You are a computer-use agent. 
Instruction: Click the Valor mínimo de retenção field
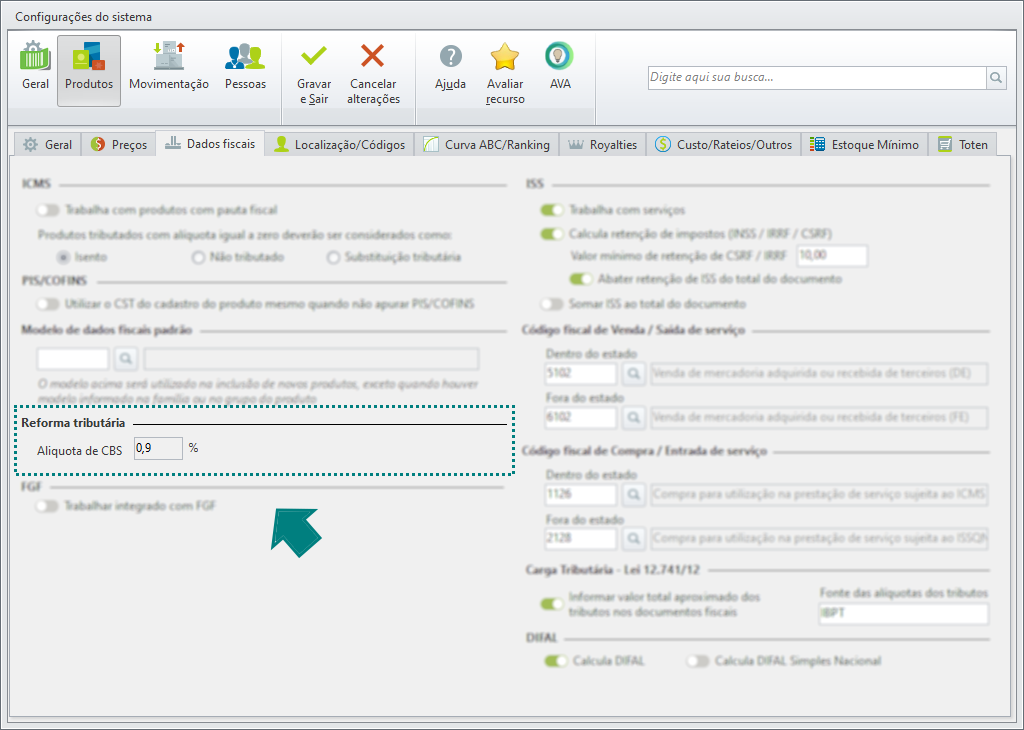pyautogui.click(x=833, y=255)
